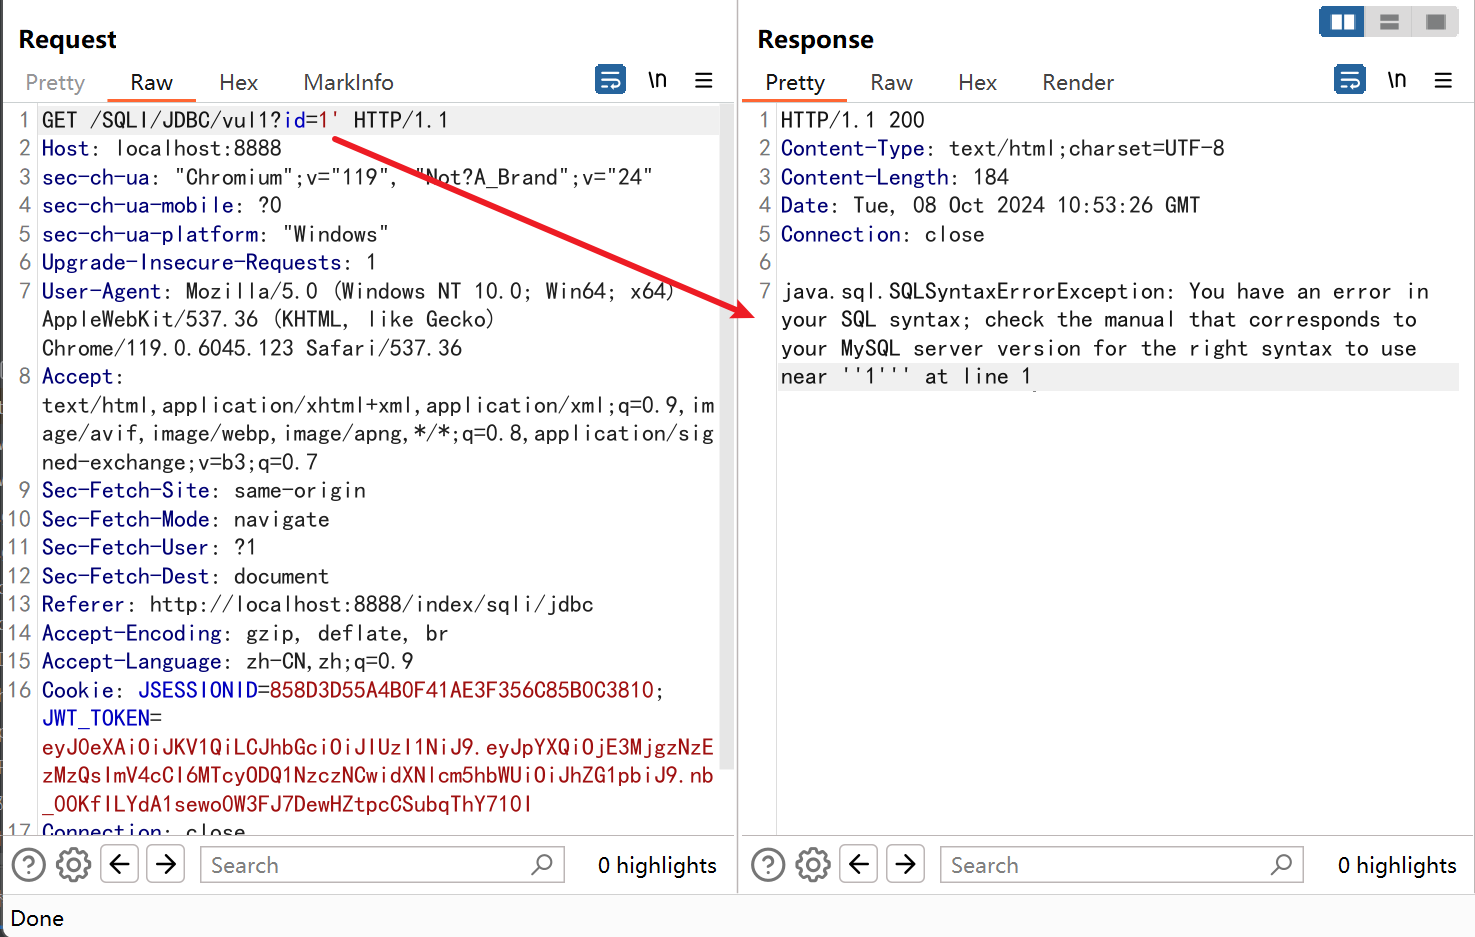Viewport: 1475px width, 937px height.
Task: Switch to combined tabbed layout view
Action: [x=1436, y=22]
